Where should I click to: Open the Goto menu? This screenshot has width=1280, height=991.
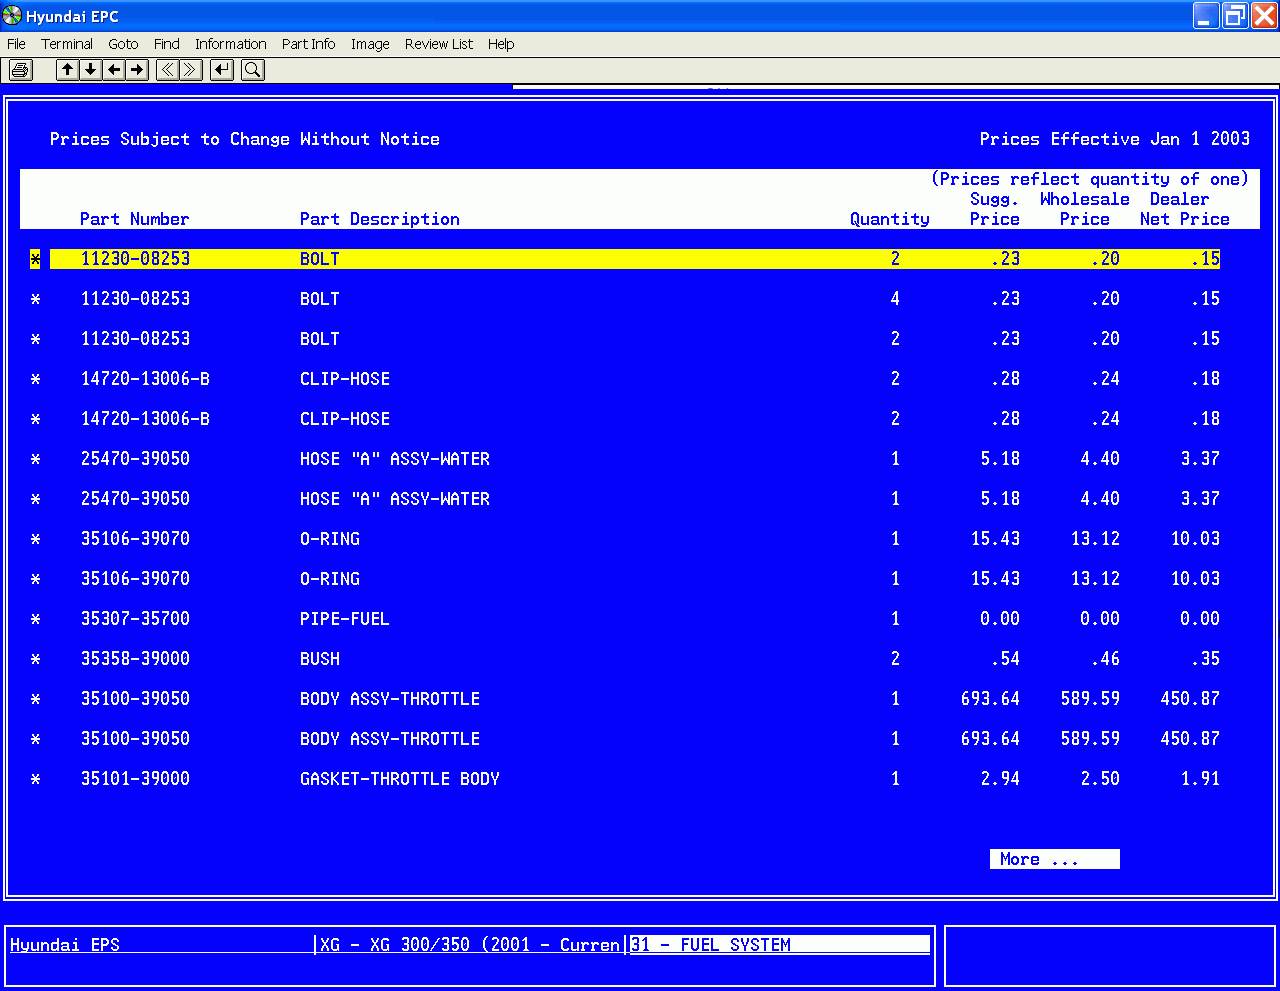click(x=123, y=44)
